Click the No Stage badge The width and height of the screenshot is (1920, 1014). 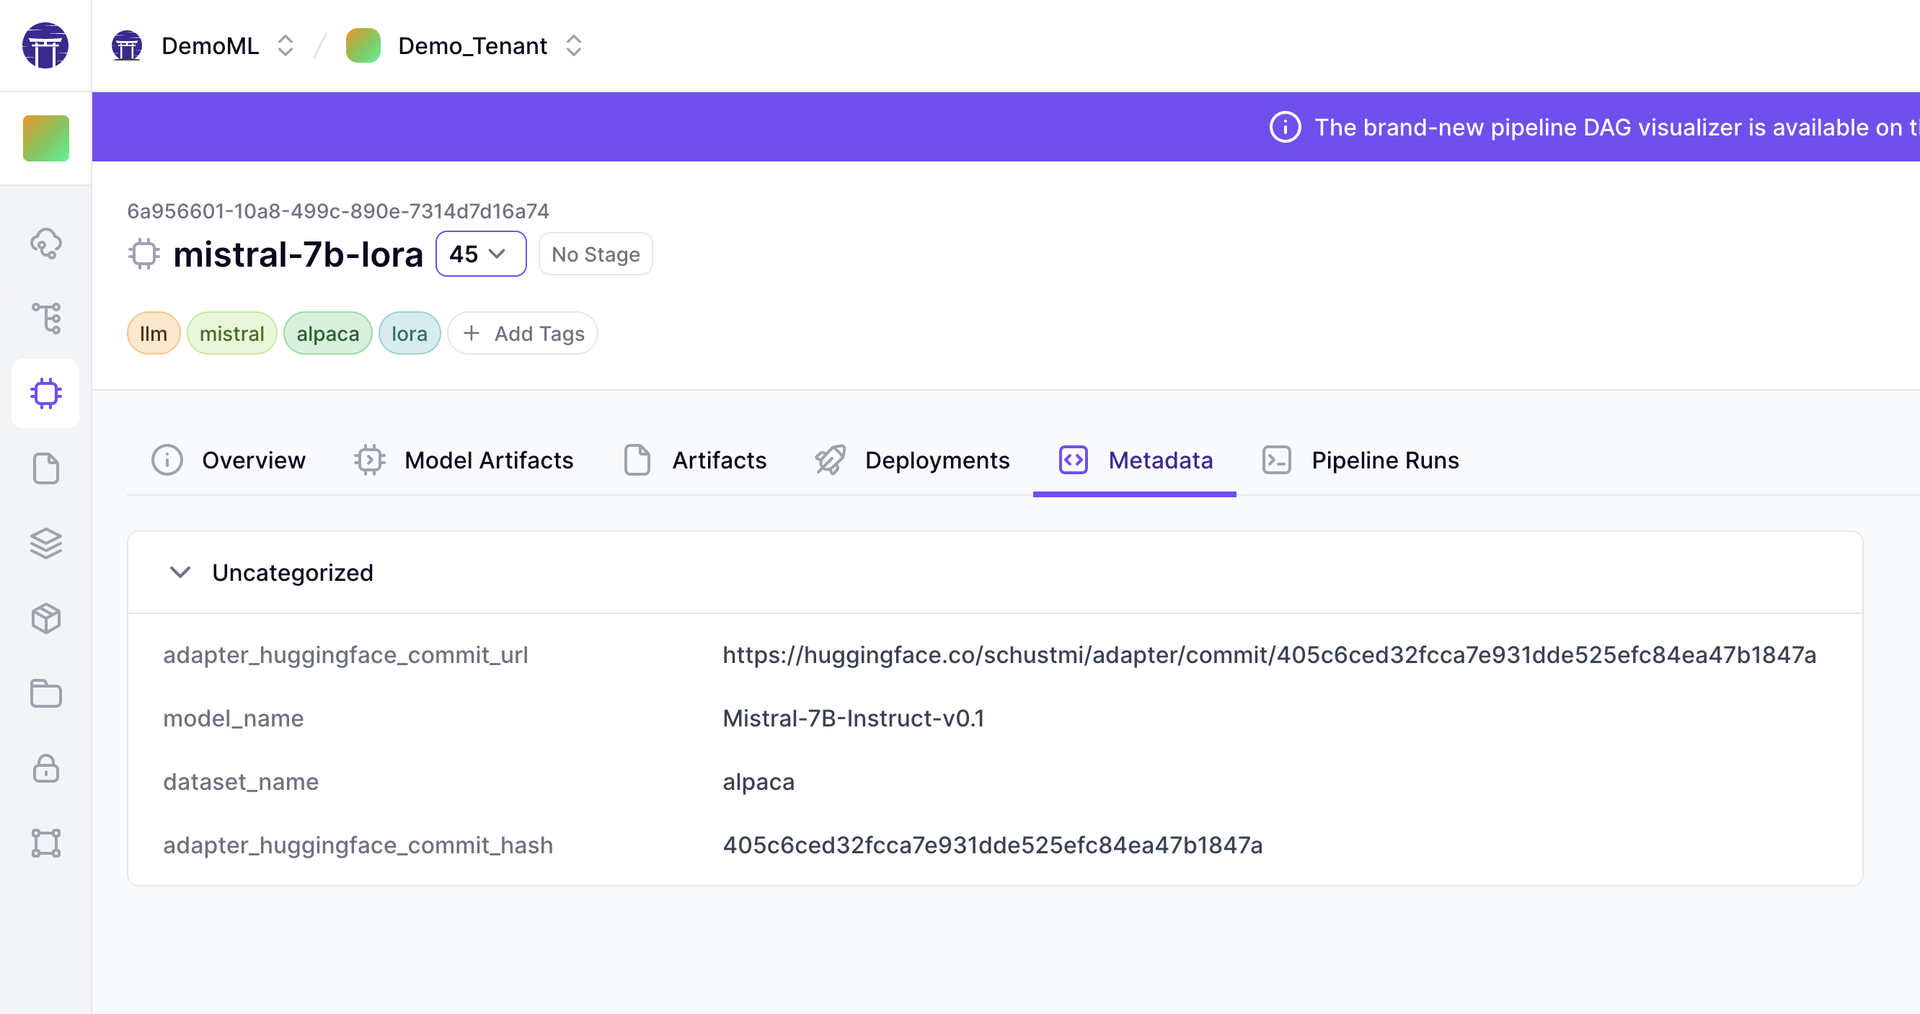(x=595, y=254)
